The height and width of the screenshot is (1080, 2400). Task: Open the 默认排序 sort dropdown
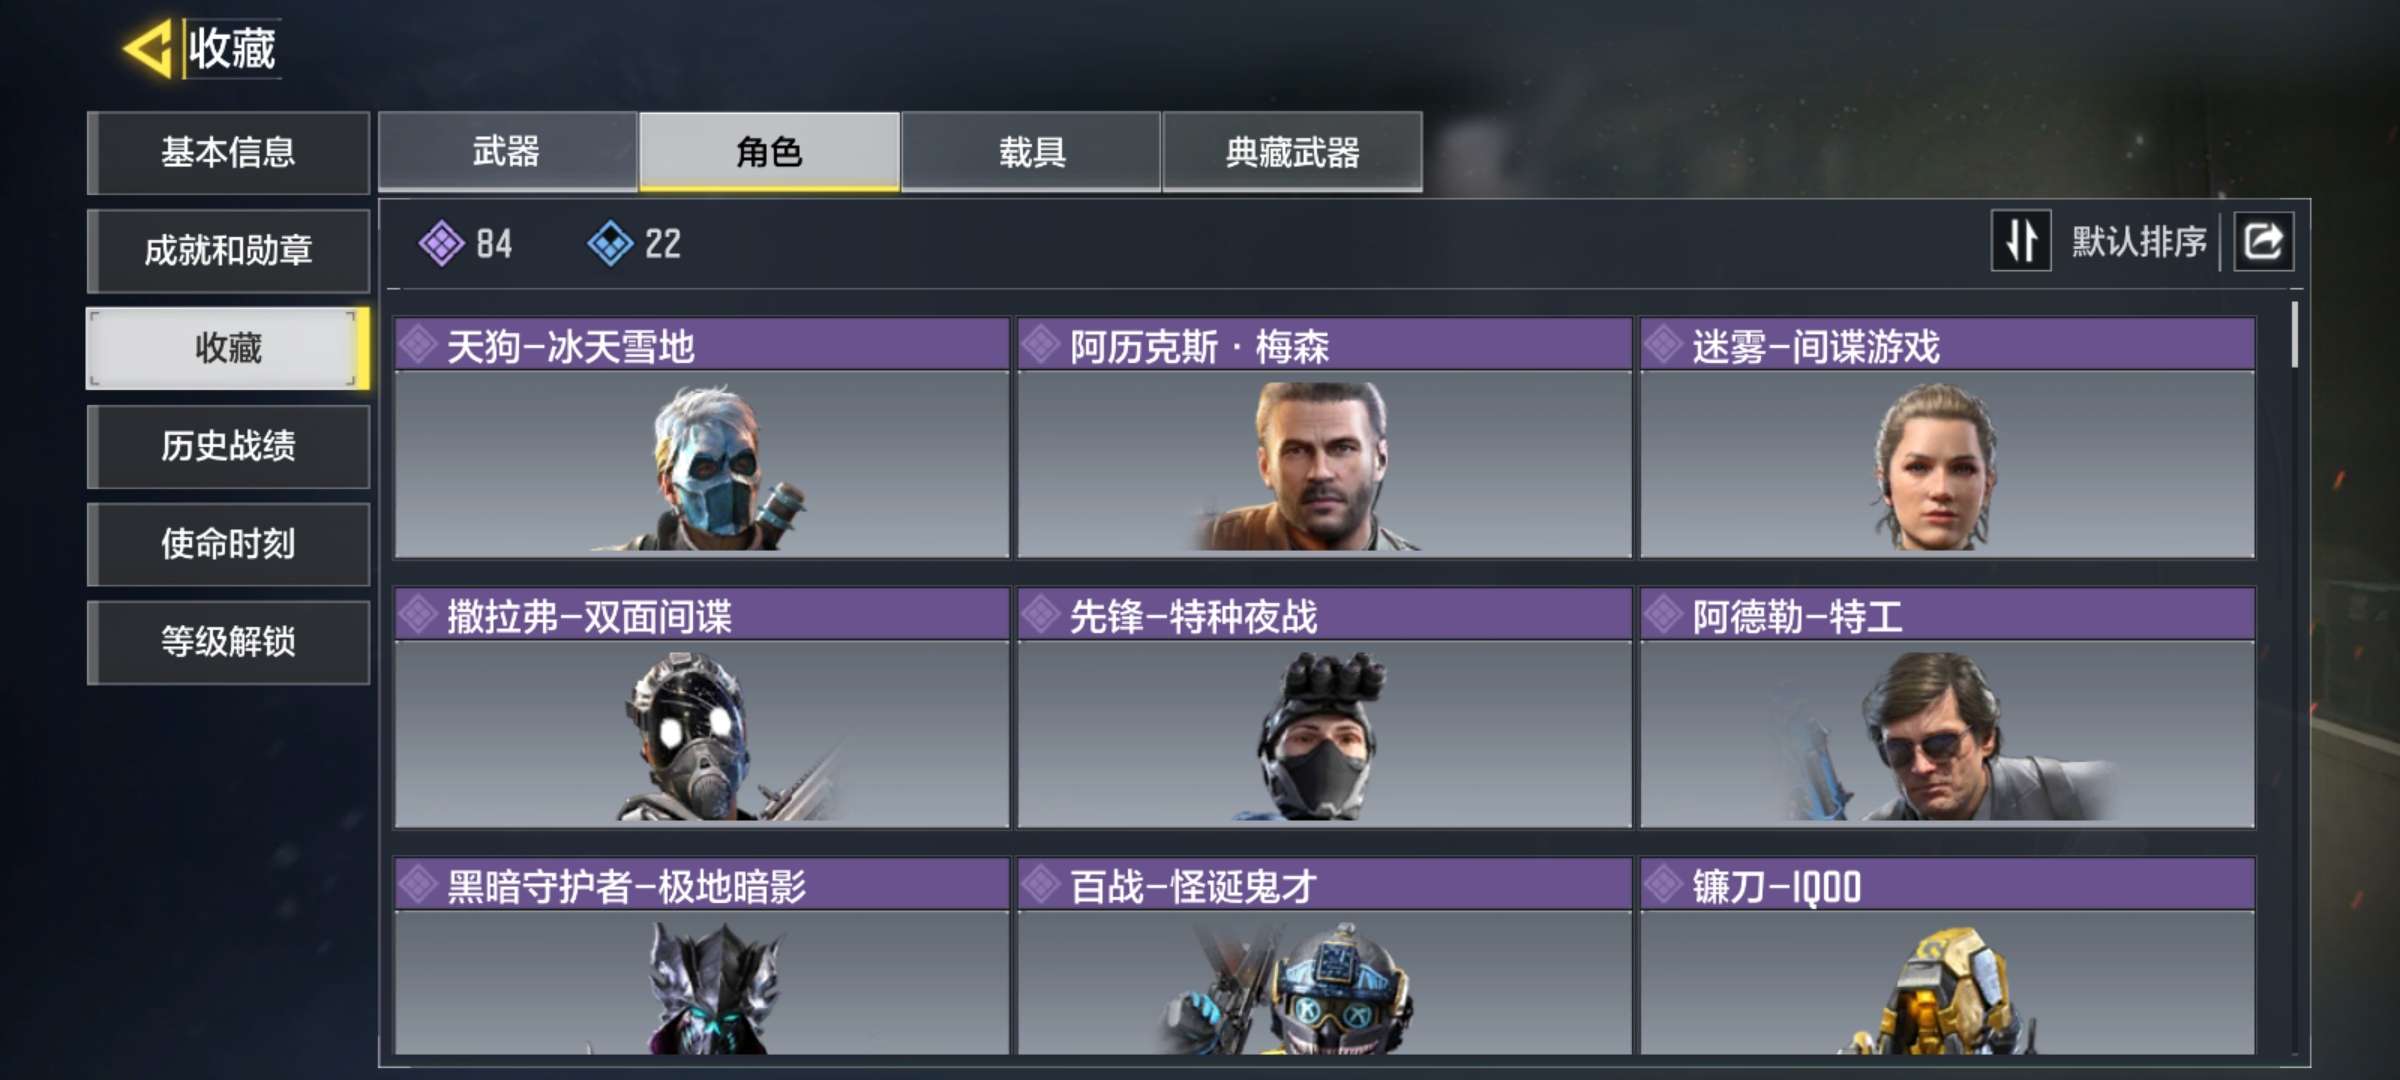(2139, 242)
